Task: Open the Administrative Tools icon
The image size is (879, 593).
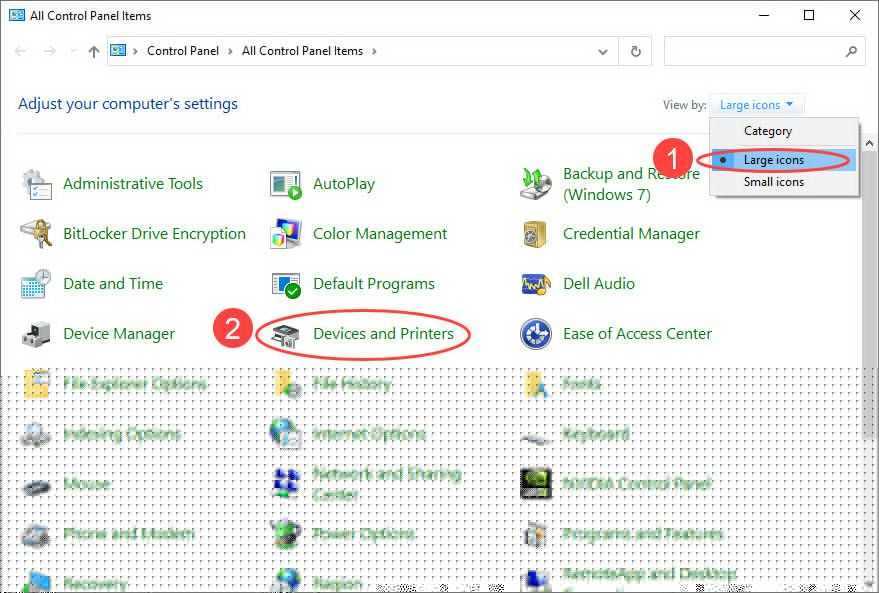Action: (36, 184)
